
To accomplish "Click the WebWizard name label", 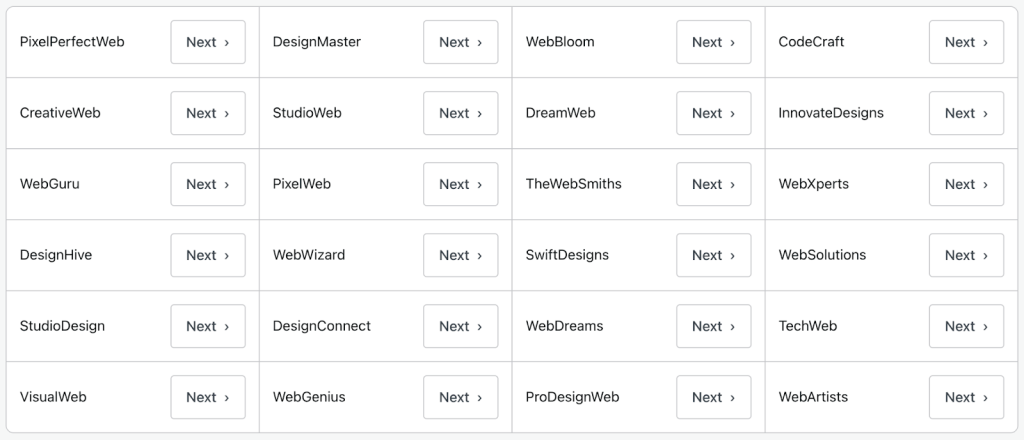I will click(309, 255).
